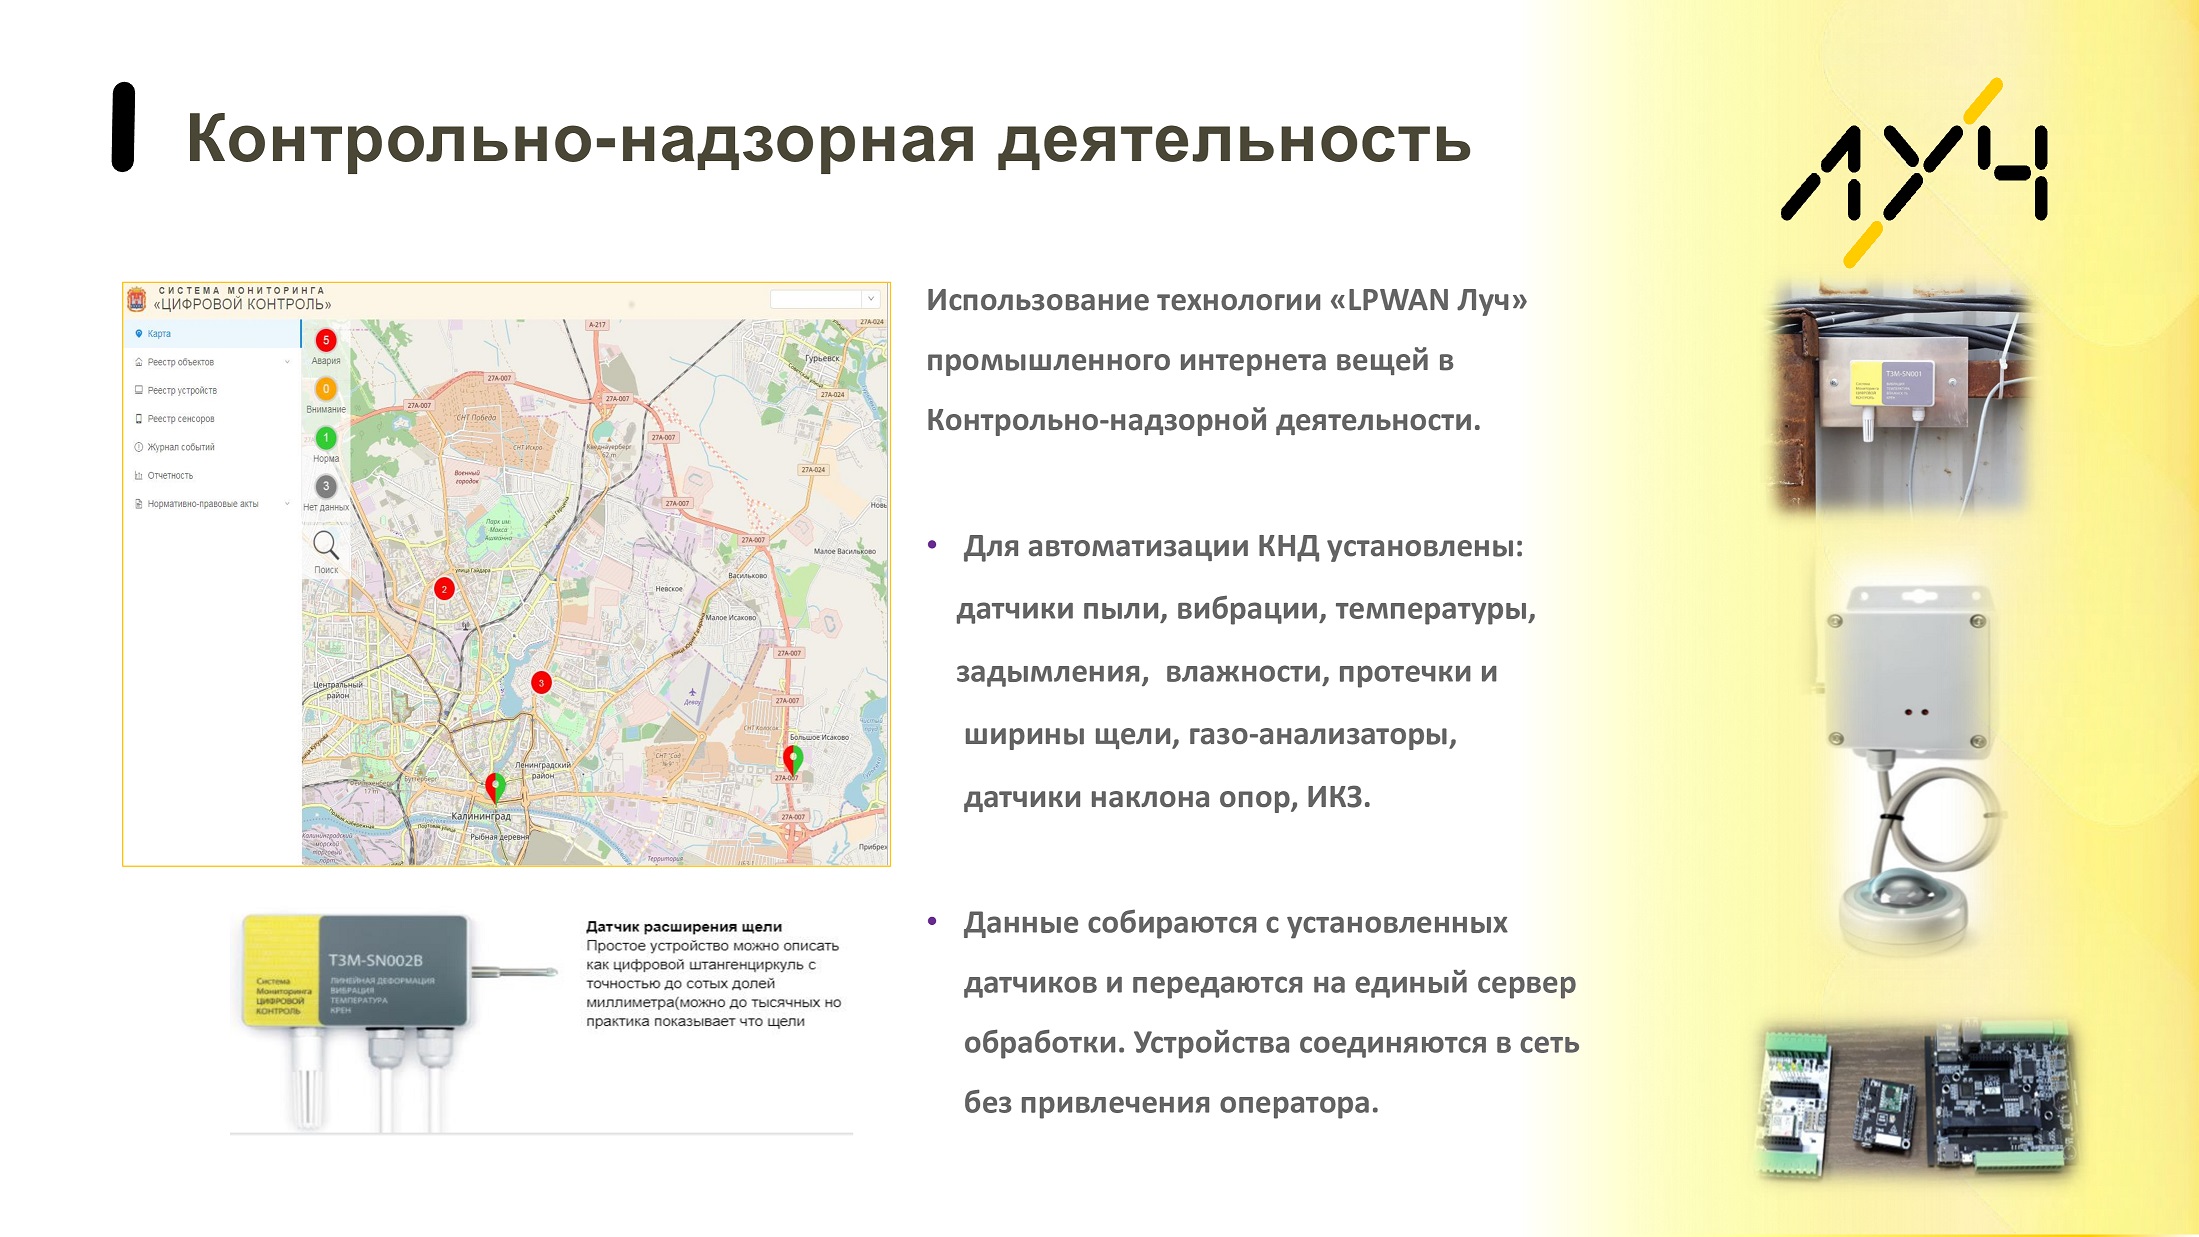The width and height of the screenshot is (2199, 1237).
Task: Click the coat-of-arms logo in header
Action: click(137, 299)
